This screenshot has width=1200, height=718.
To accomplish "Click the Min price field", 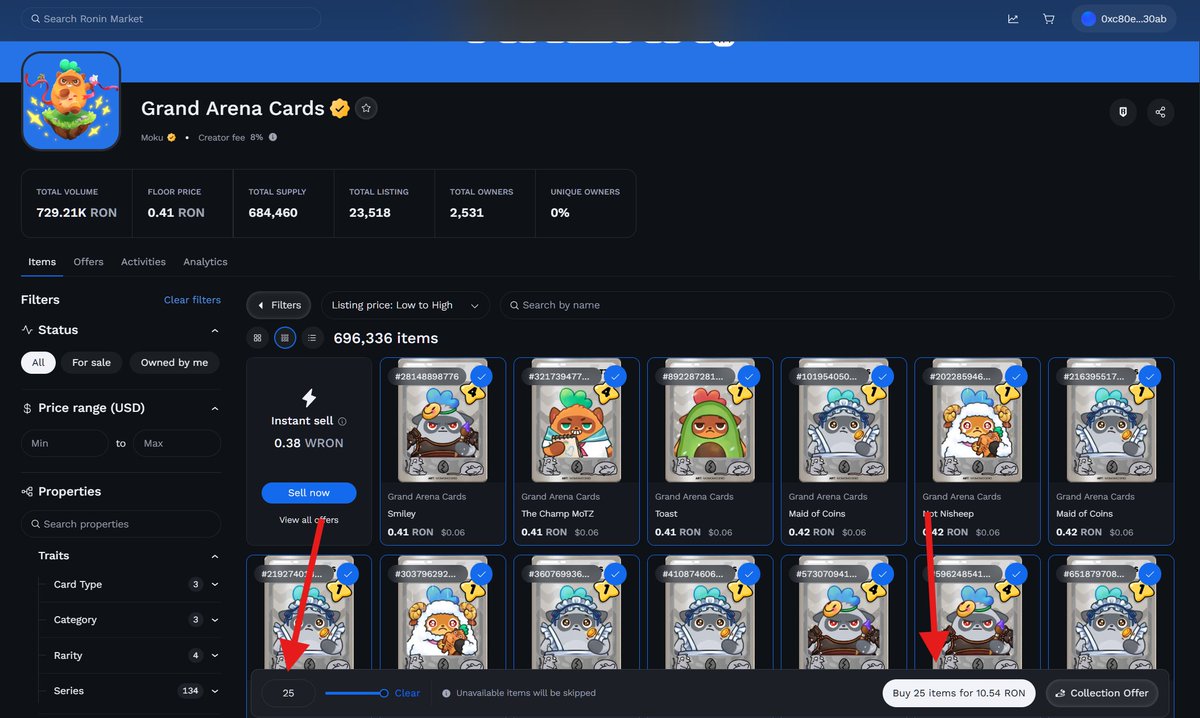I will [64, 443].
